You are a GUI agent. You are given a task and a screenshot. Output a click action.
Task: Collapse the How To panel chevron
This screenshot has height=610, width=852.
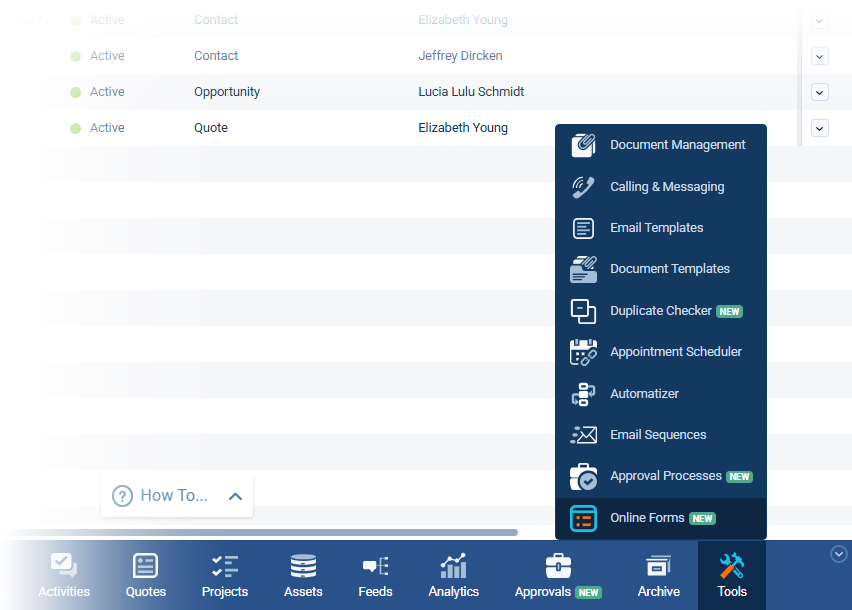pyautogui.click(x=236, y=496)
